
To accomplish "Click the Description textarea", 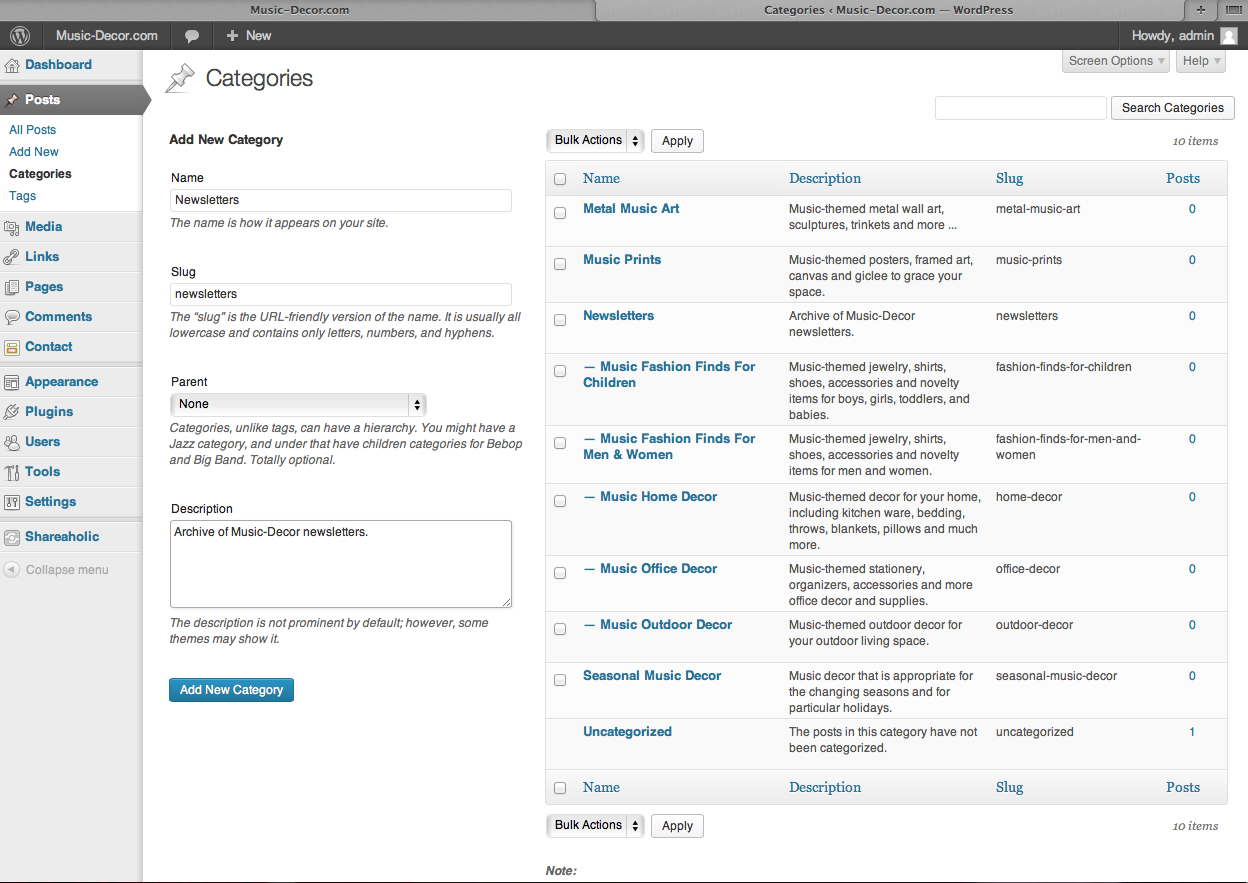I will [x=341, y=564].
